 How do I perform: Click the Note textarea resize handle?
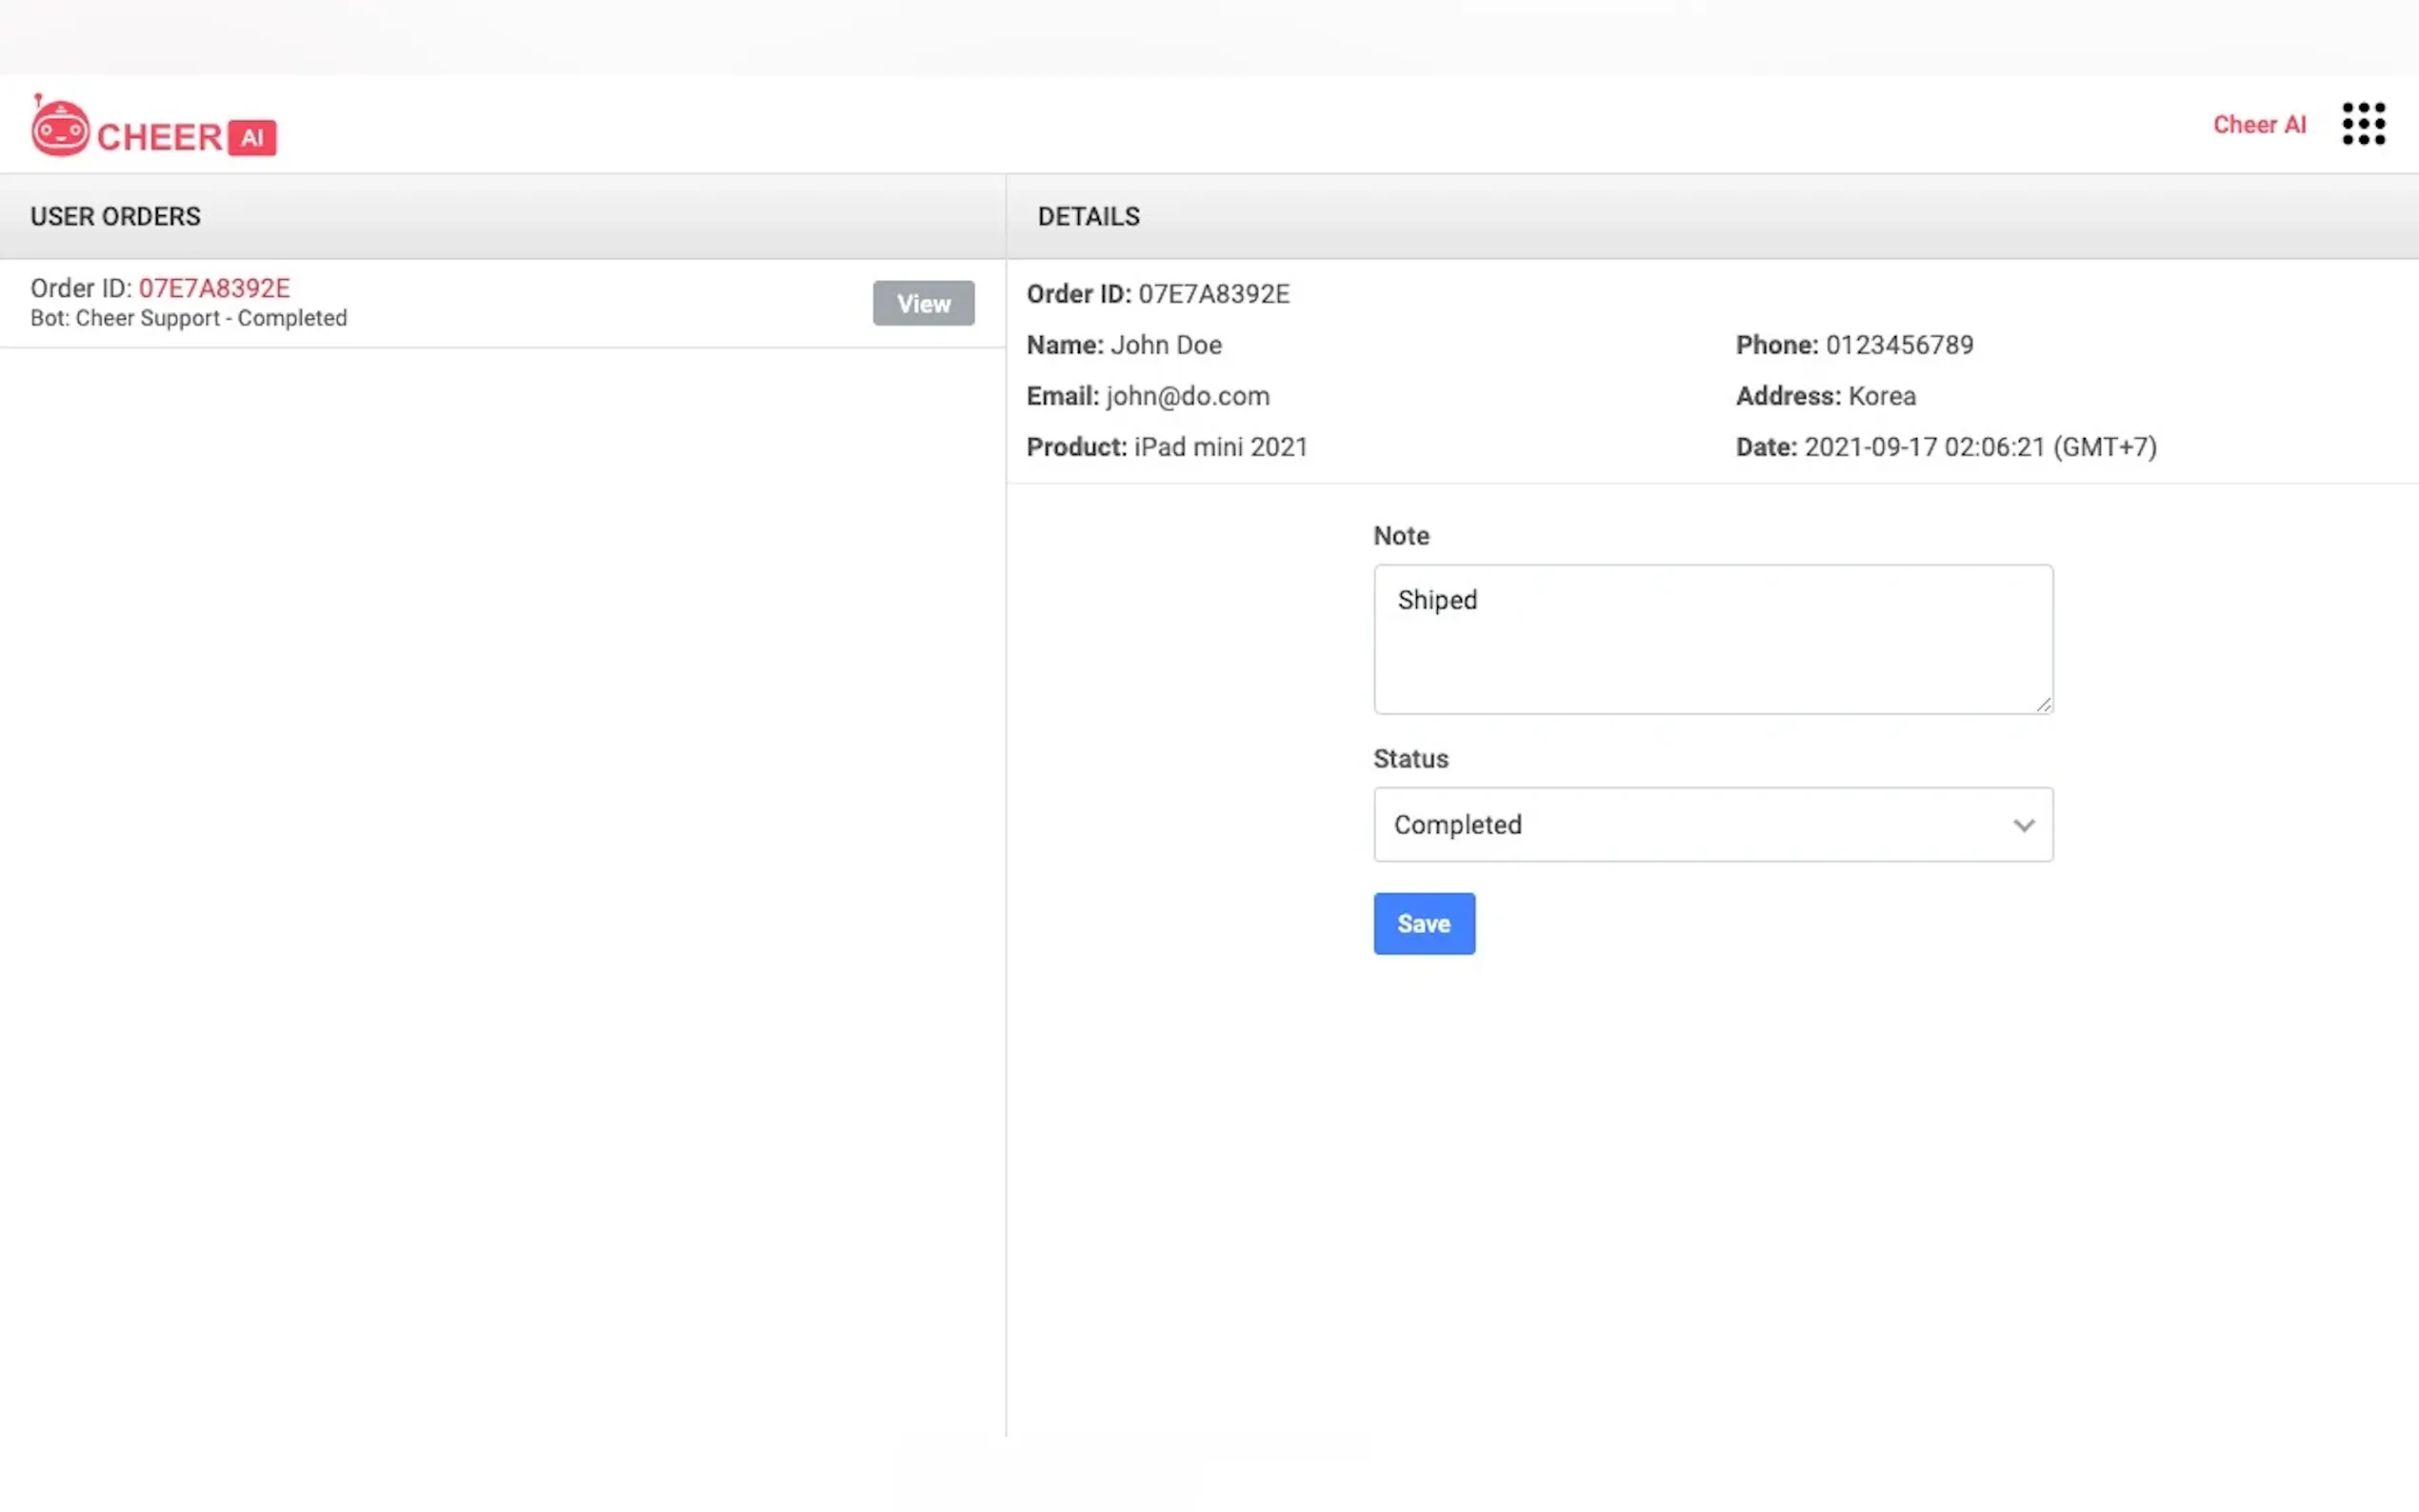pos(2043,704)
